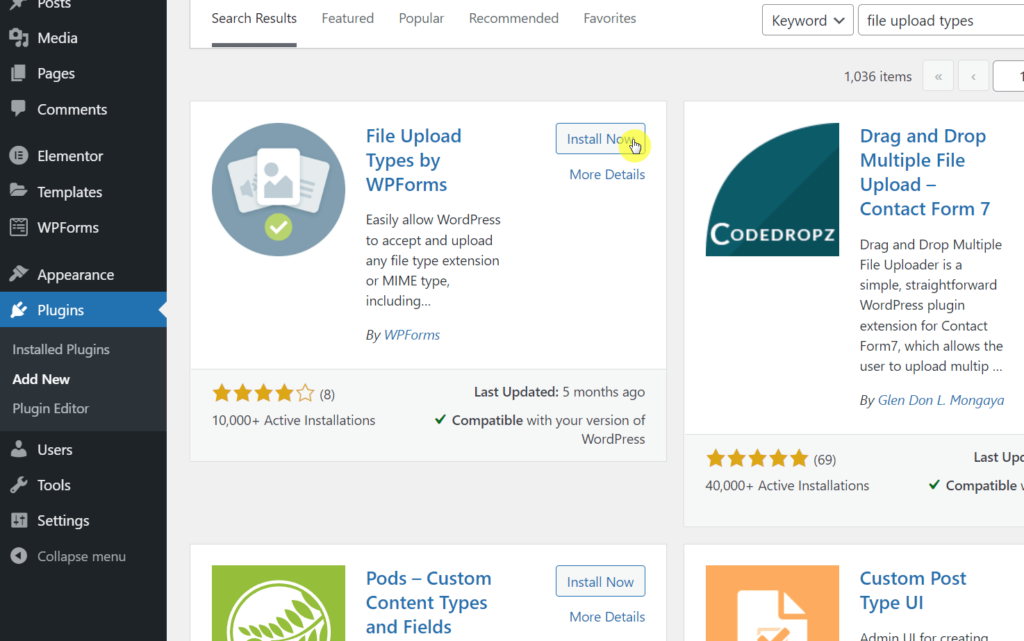Install Pods Custom Content Types plugin

click(600, 581)
